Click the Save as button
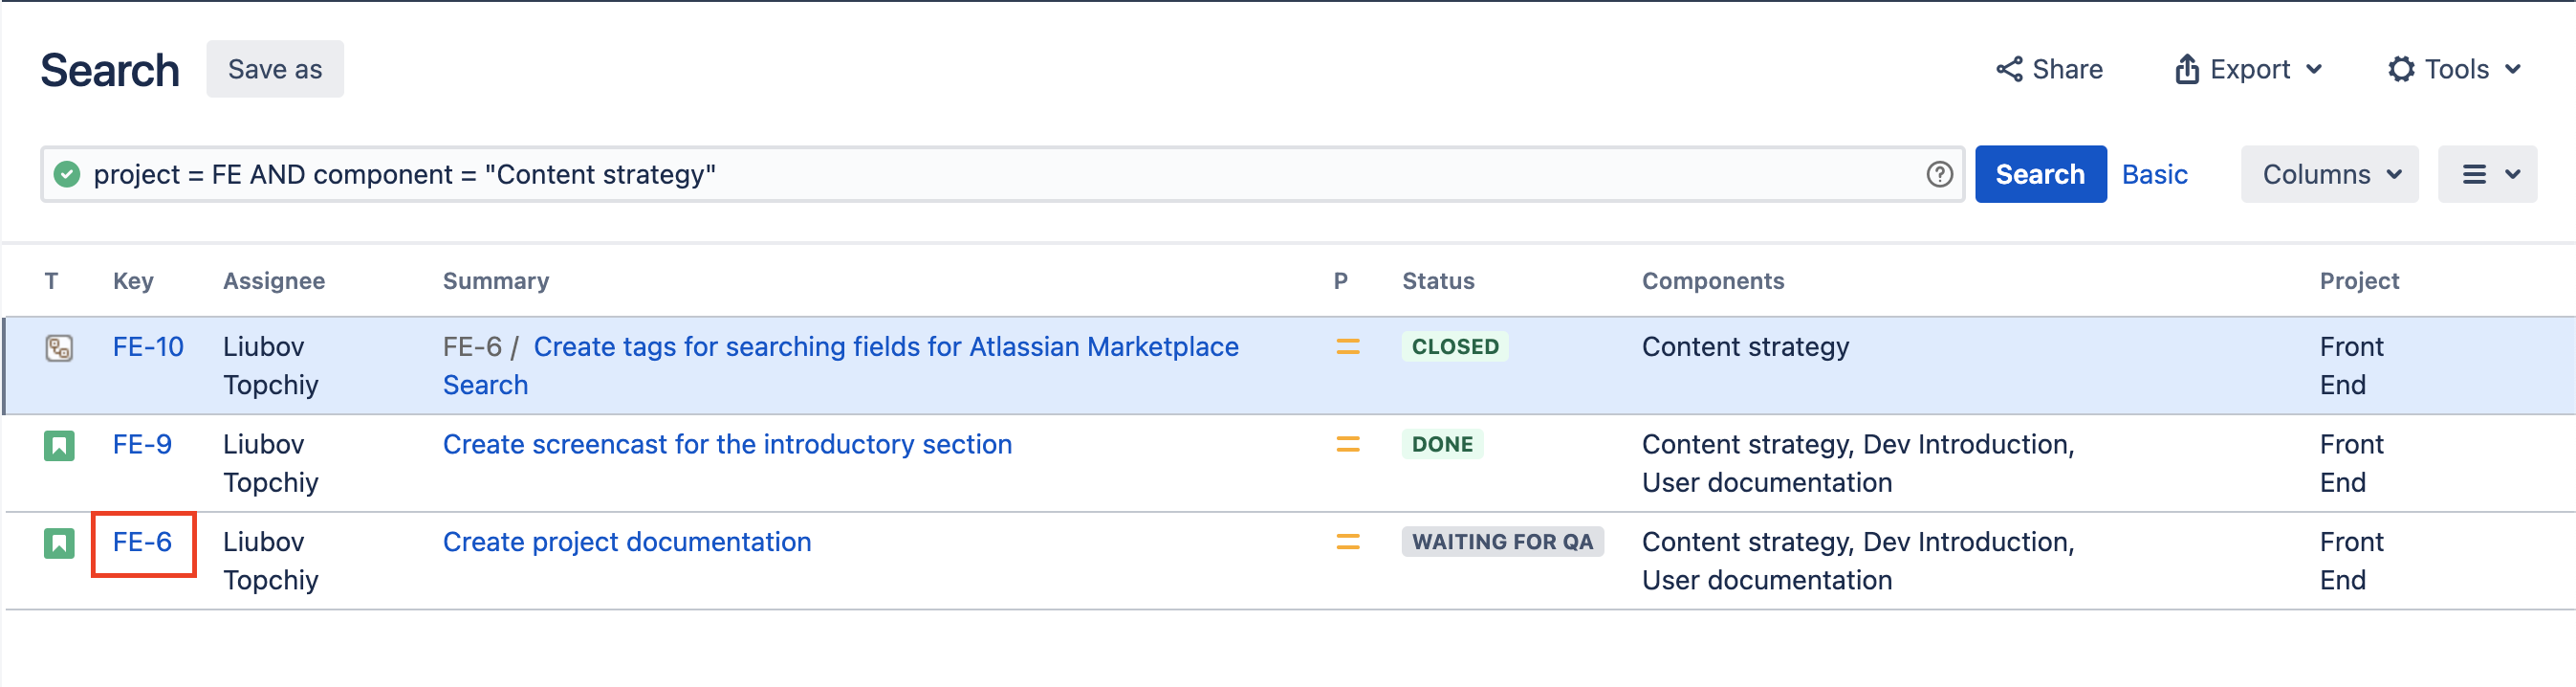This screenshot has height=687, width=2576. click(x=274, y=68)
